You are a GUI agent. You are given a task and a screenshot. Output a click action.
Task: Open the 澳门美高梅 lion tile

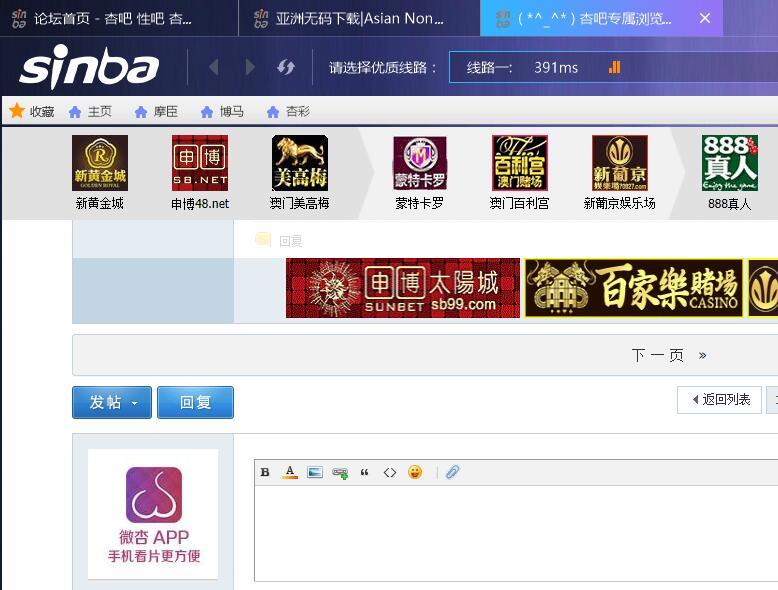(x=300, y=172)
